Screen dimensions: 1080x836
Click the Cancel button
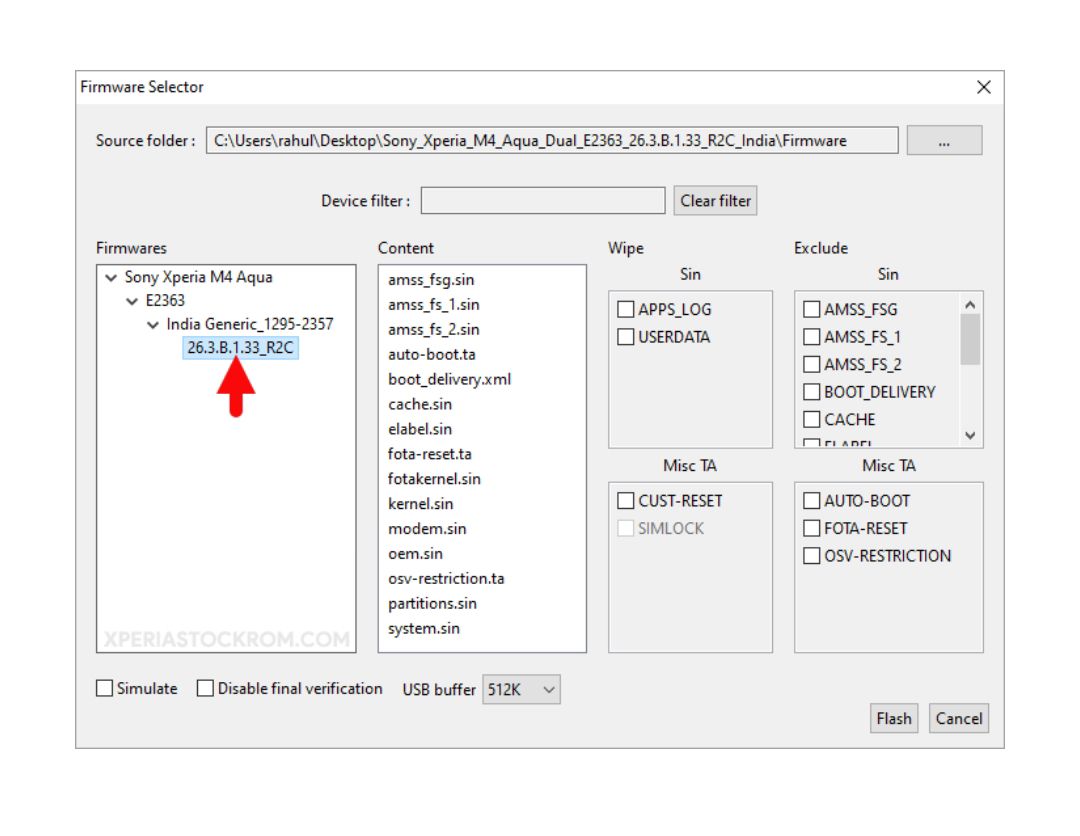(x=959, y=718)
